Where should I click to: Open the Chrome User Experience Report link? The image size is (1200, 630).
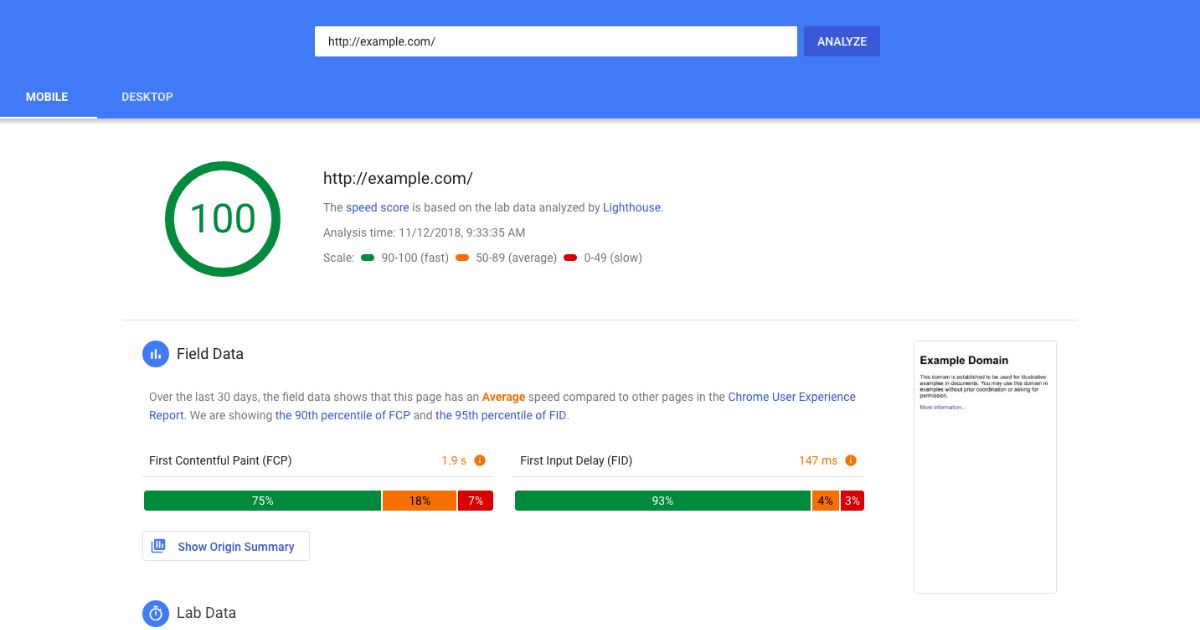502,406
